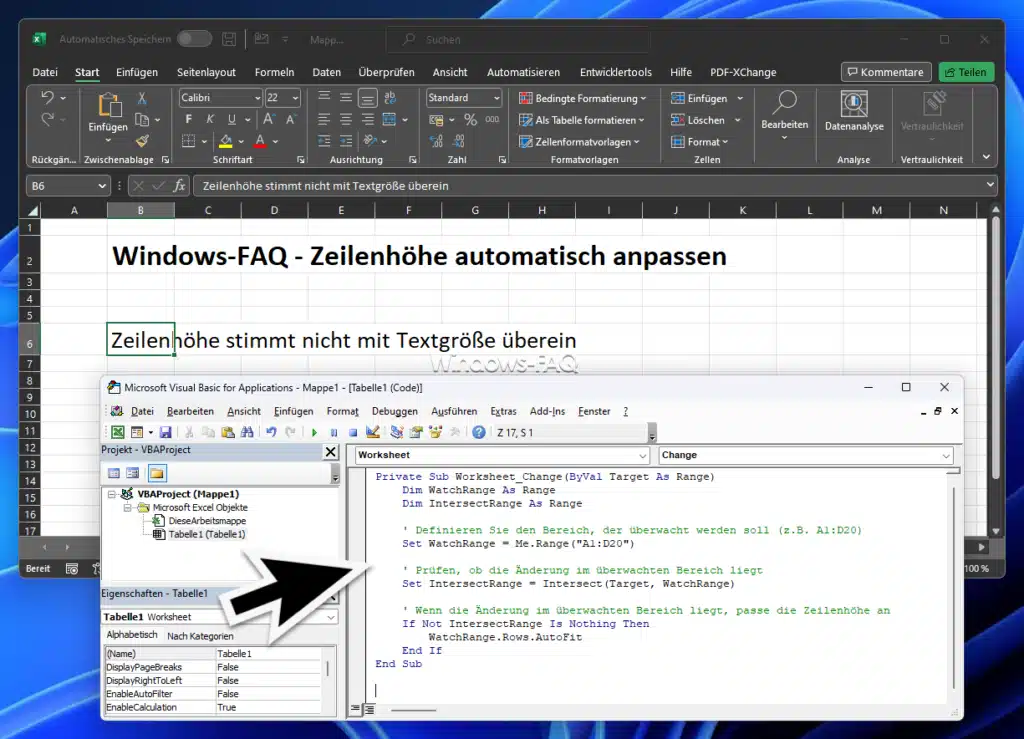1024x739 pixels.
Task: Click the Insert UserForm icon in VBA toolbar
Action: (x=136, y=432)
